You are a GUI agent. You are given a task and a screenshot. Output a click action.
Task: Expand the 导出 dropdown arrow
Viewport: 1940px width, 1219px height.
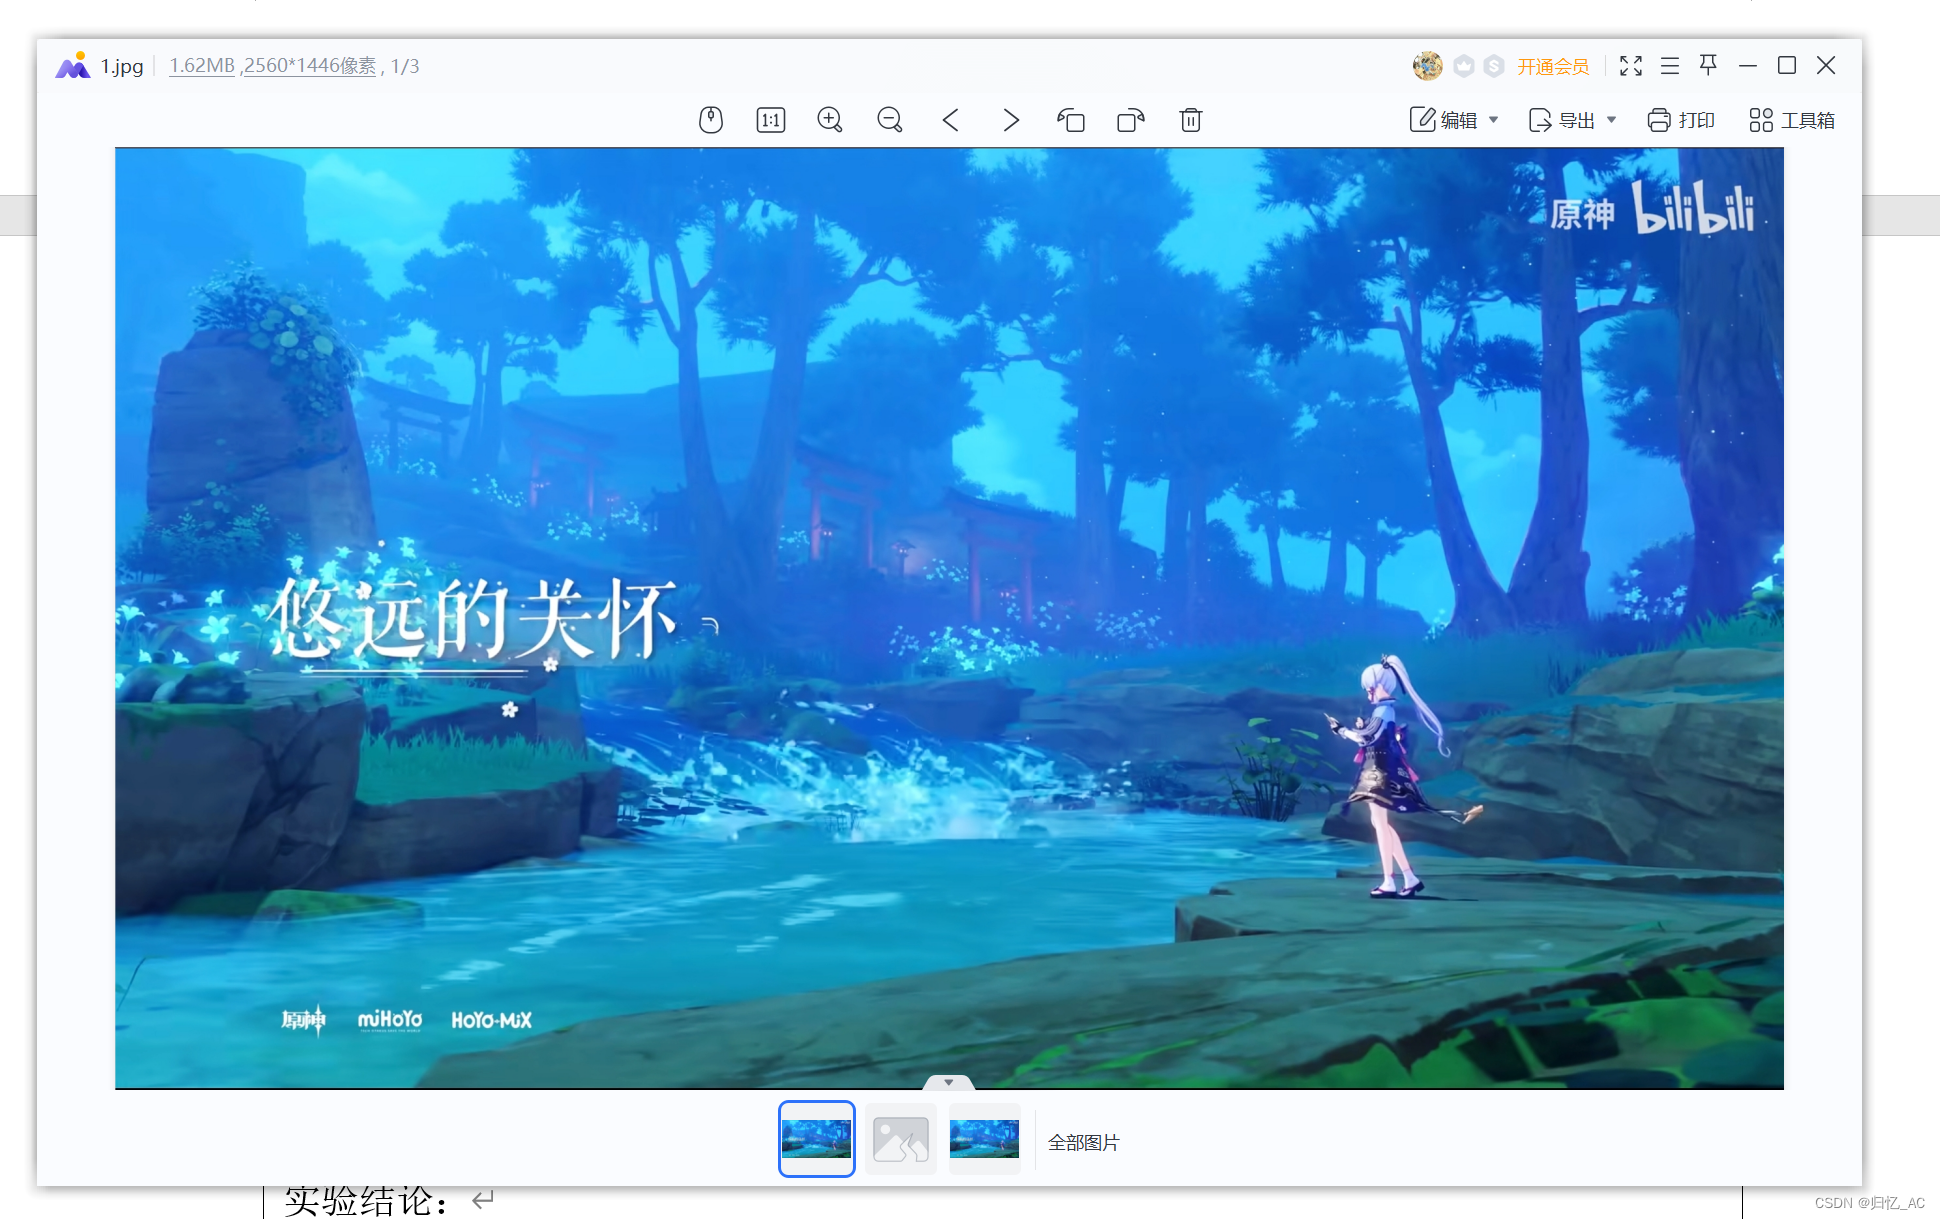[1612, 120]
